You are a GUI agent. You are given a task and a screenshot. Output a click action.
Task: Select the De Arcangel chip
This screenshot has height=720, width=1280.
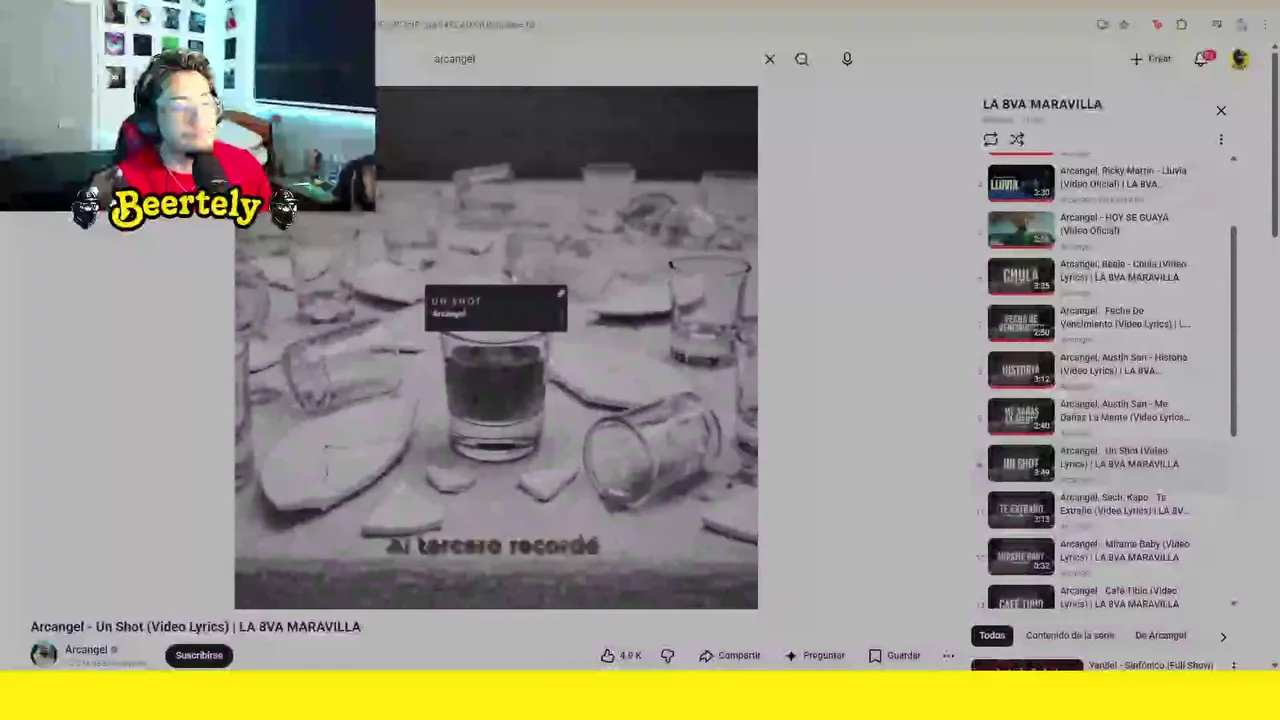pos(1160,636)
